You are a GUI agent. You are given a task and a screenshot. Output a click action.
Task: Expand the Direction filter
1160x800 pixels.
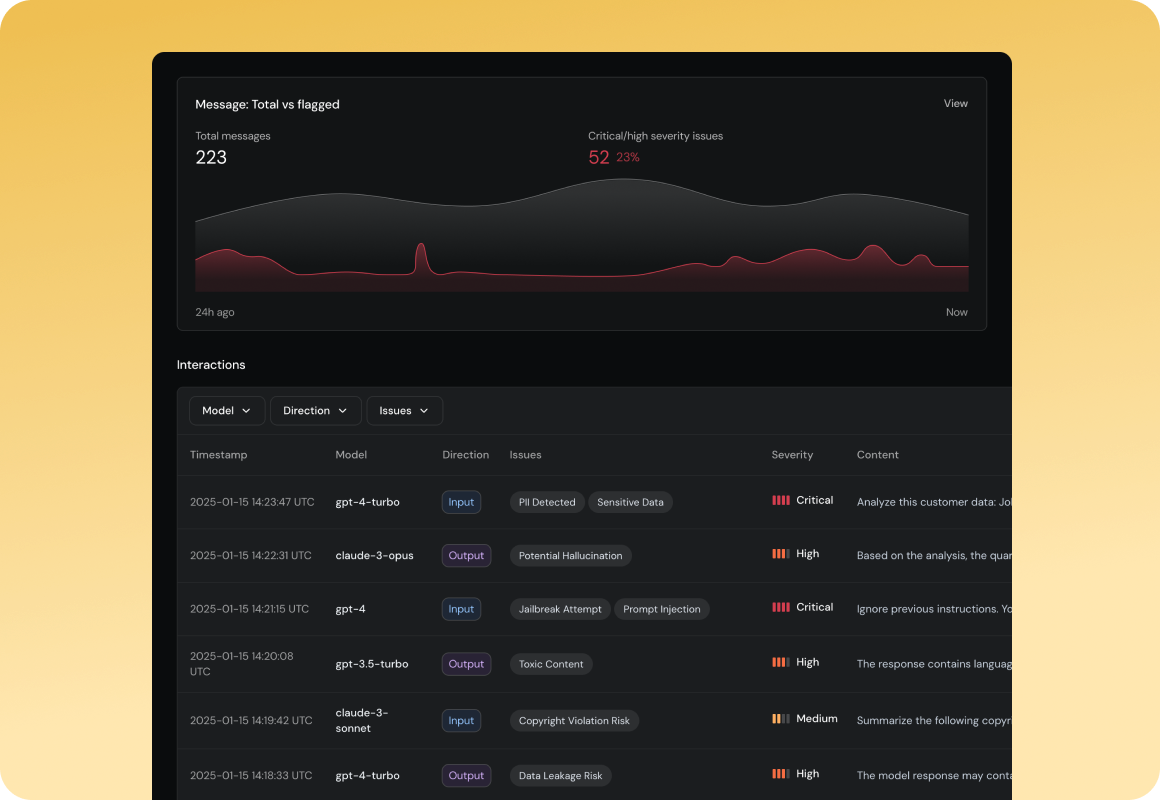[315, 410]
